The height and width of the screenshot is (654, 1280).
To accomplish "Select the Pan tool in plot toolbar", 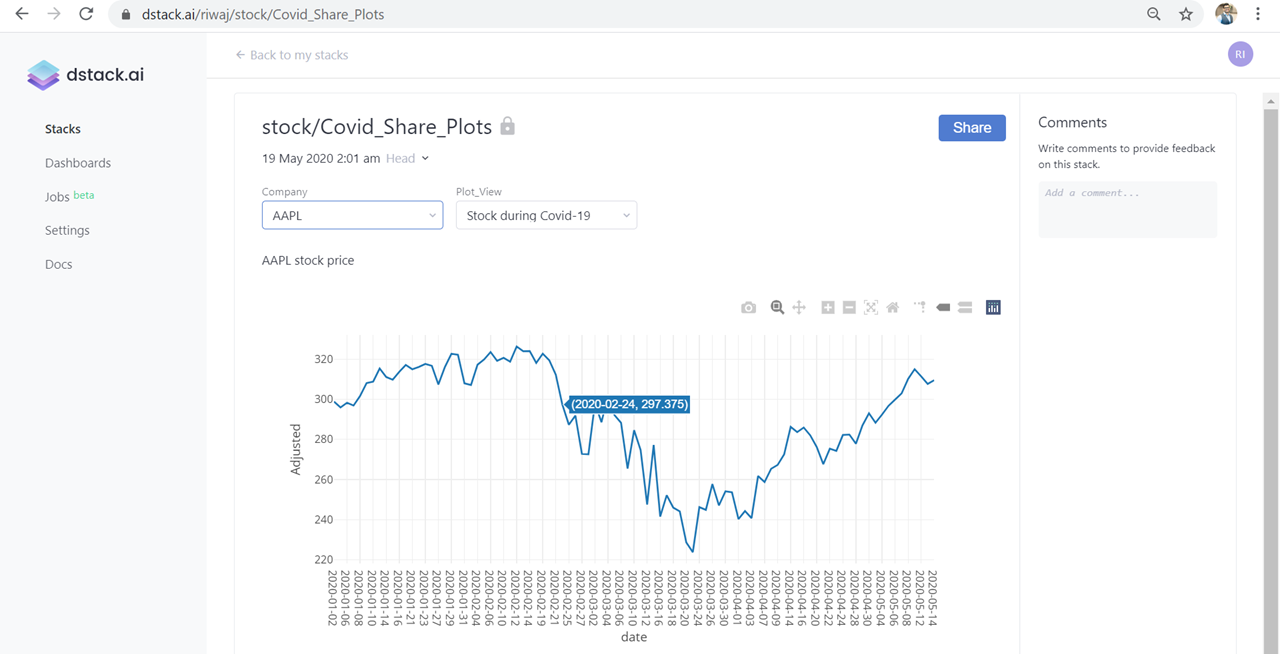I will pos(799,308).
